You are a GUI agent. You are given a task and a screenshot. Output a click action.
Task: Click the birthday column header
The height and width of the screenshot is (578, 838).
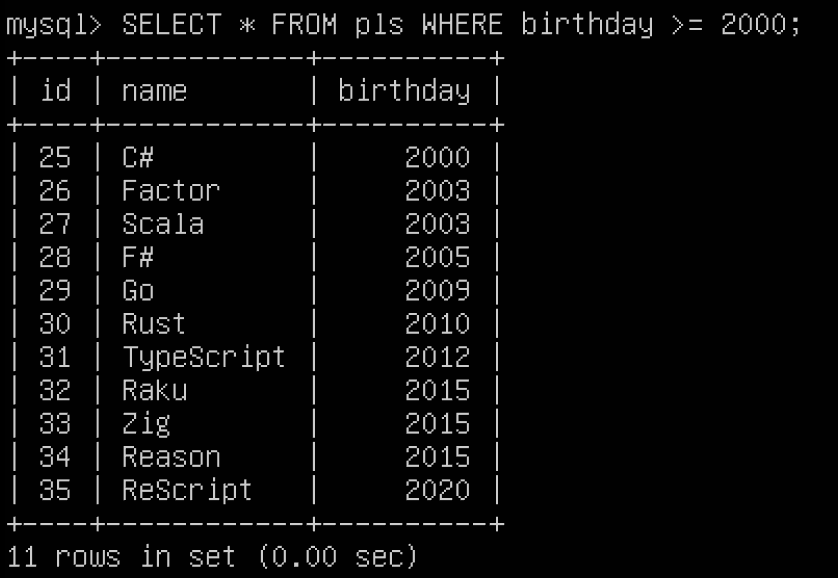[403, 91]
